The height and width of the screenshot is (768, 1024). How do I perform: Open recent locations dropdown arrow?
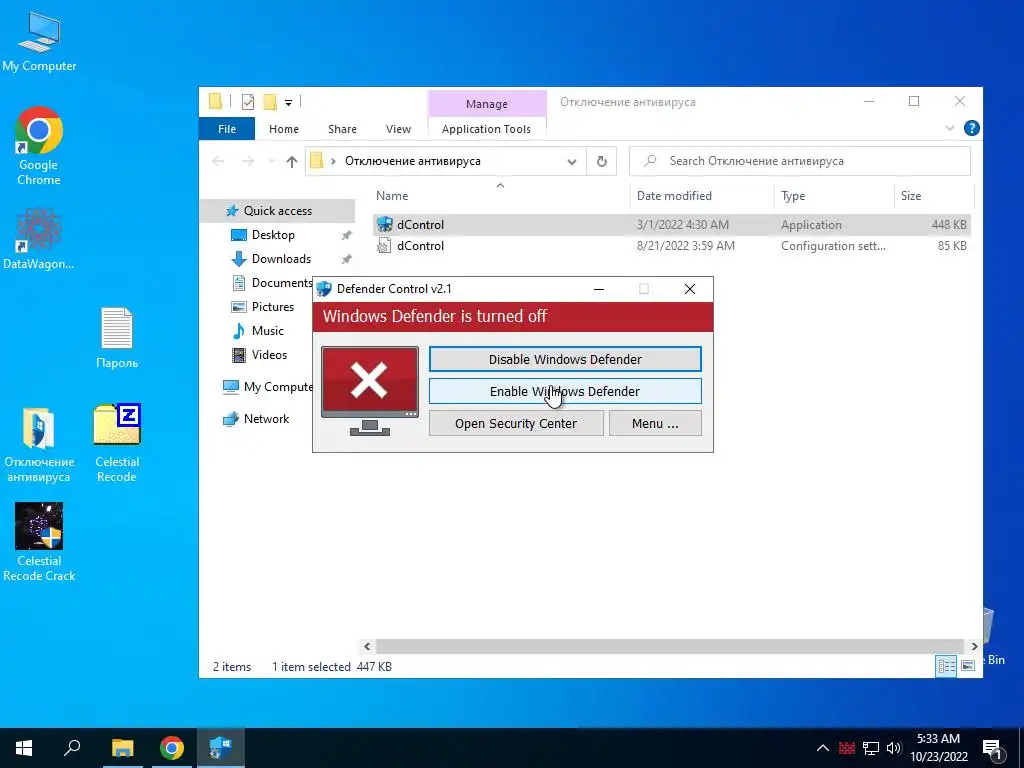click(x=271, y=161)
